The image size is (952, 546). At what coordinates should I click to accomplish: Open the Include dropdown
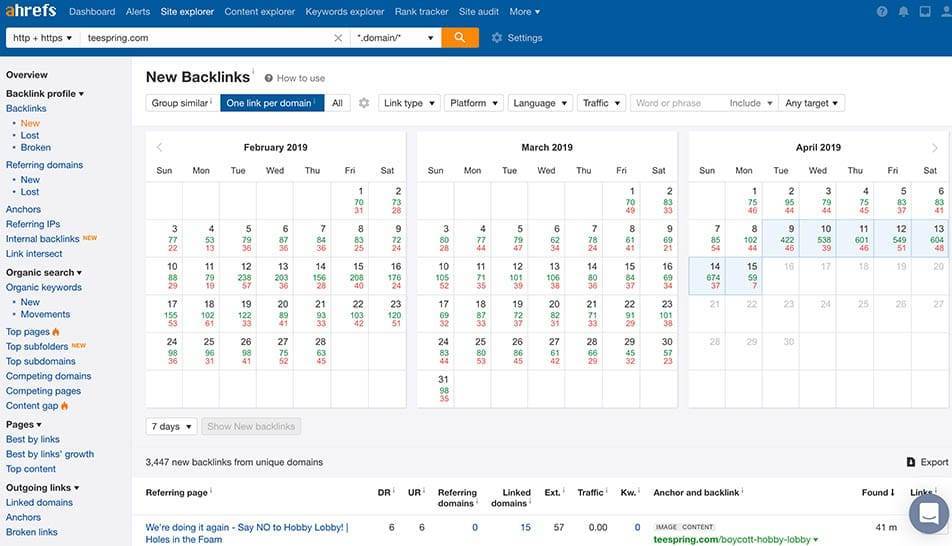[751, 103]
